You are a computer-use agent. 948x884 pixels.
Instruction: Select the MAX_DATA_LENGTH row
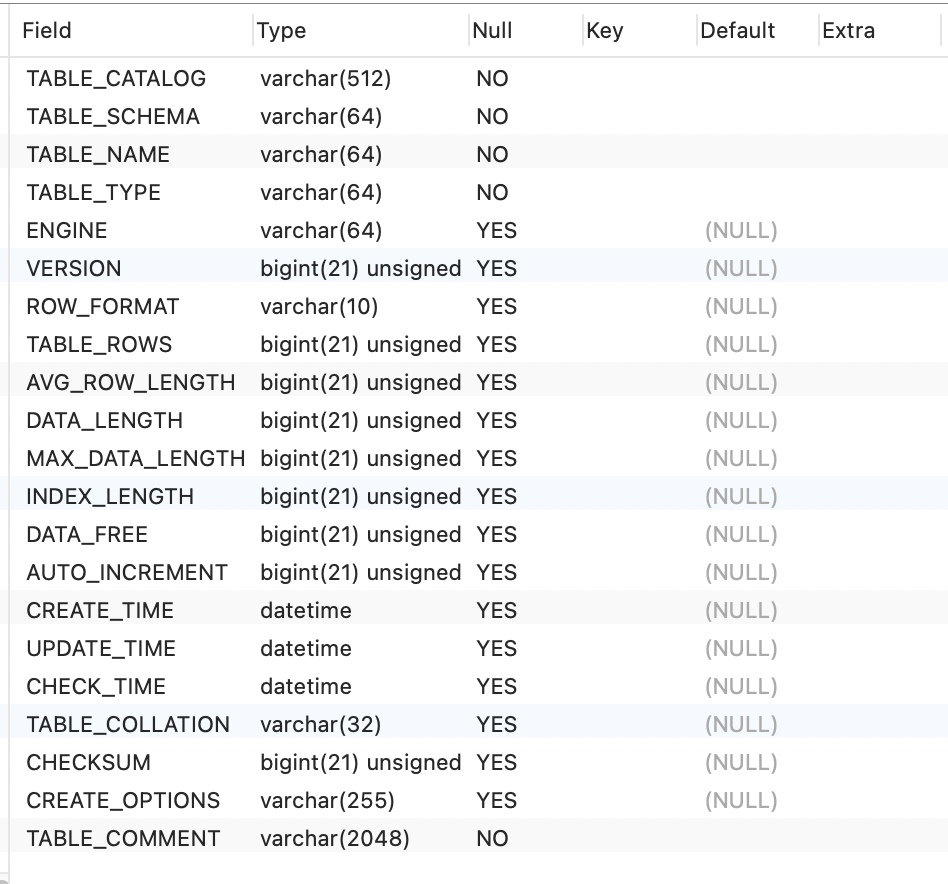click(x=475, y=458)
